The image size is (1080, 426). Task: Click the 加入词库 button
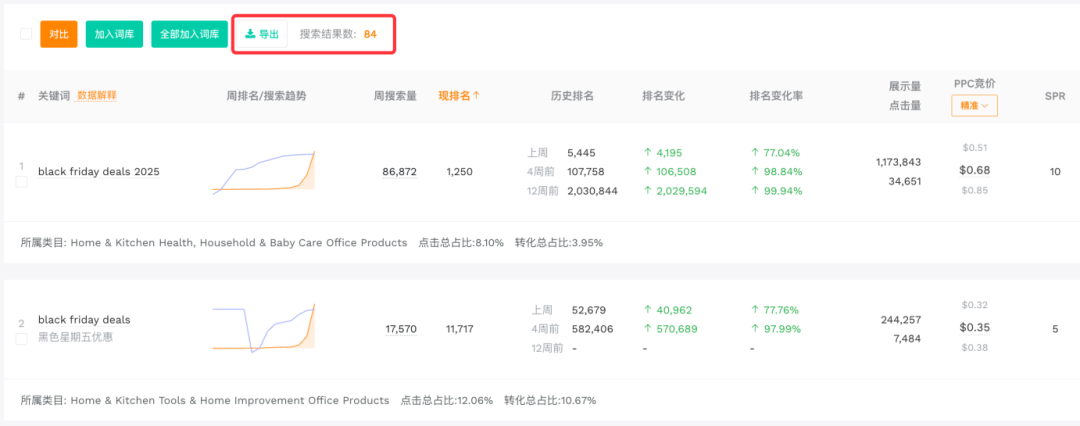[115, 34]
